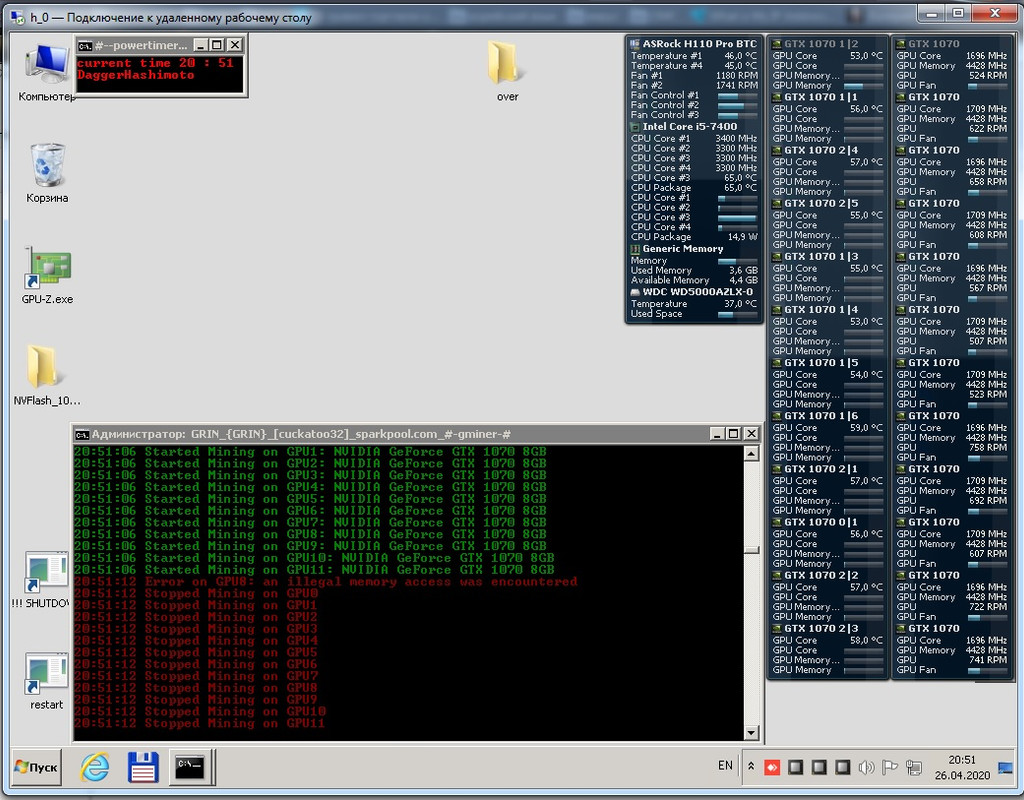Click the red AnyDesk tray icon

tap(773, 767)
